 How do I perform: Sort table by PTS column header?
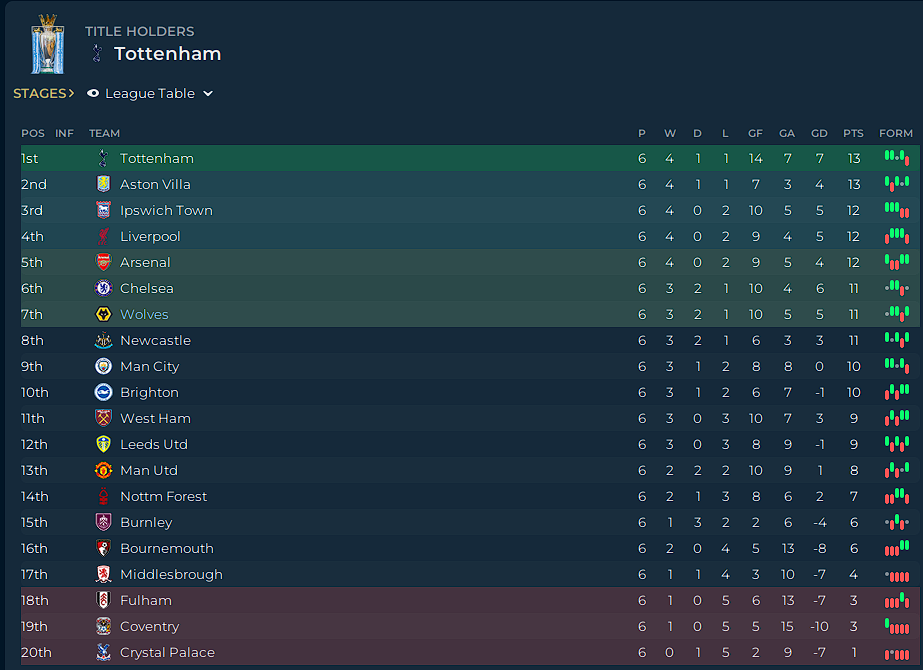(853, 134)
